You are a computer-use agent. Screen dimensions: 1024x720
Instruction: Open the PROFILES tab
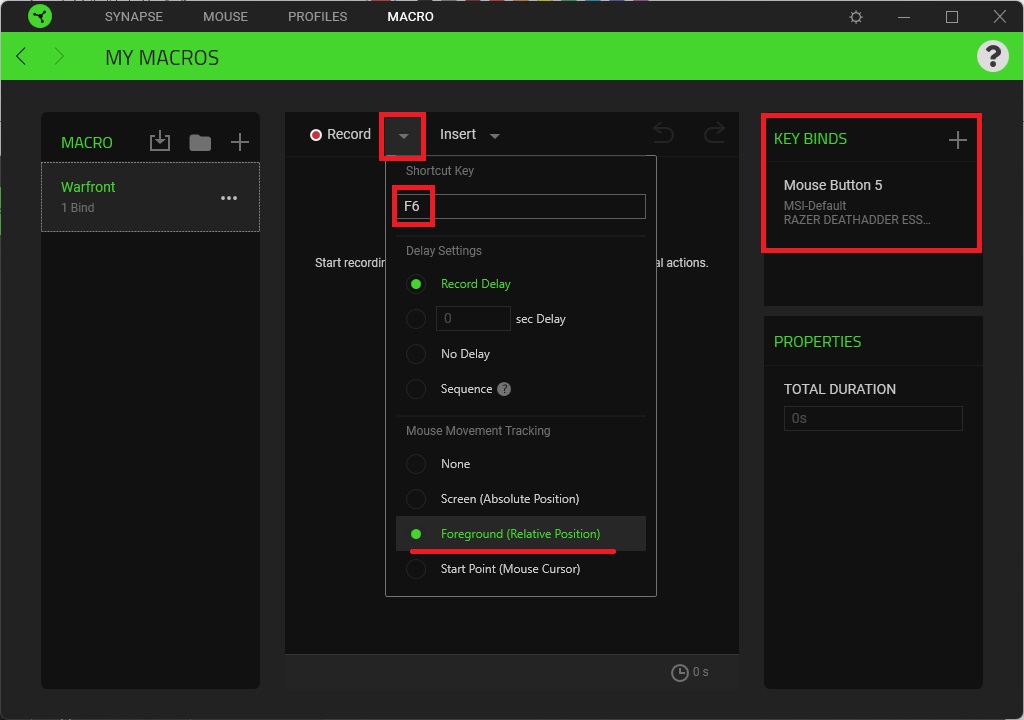coord(317,16)
